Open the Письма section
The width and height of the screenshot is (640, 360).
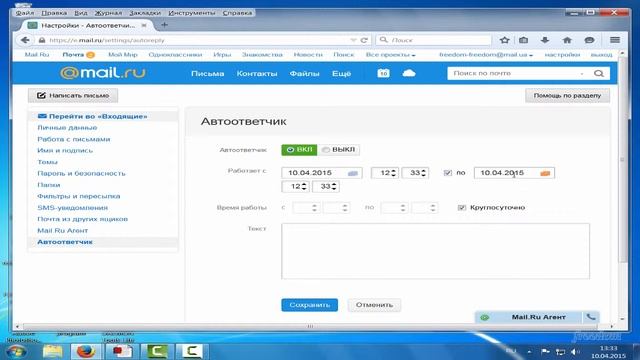207,73
